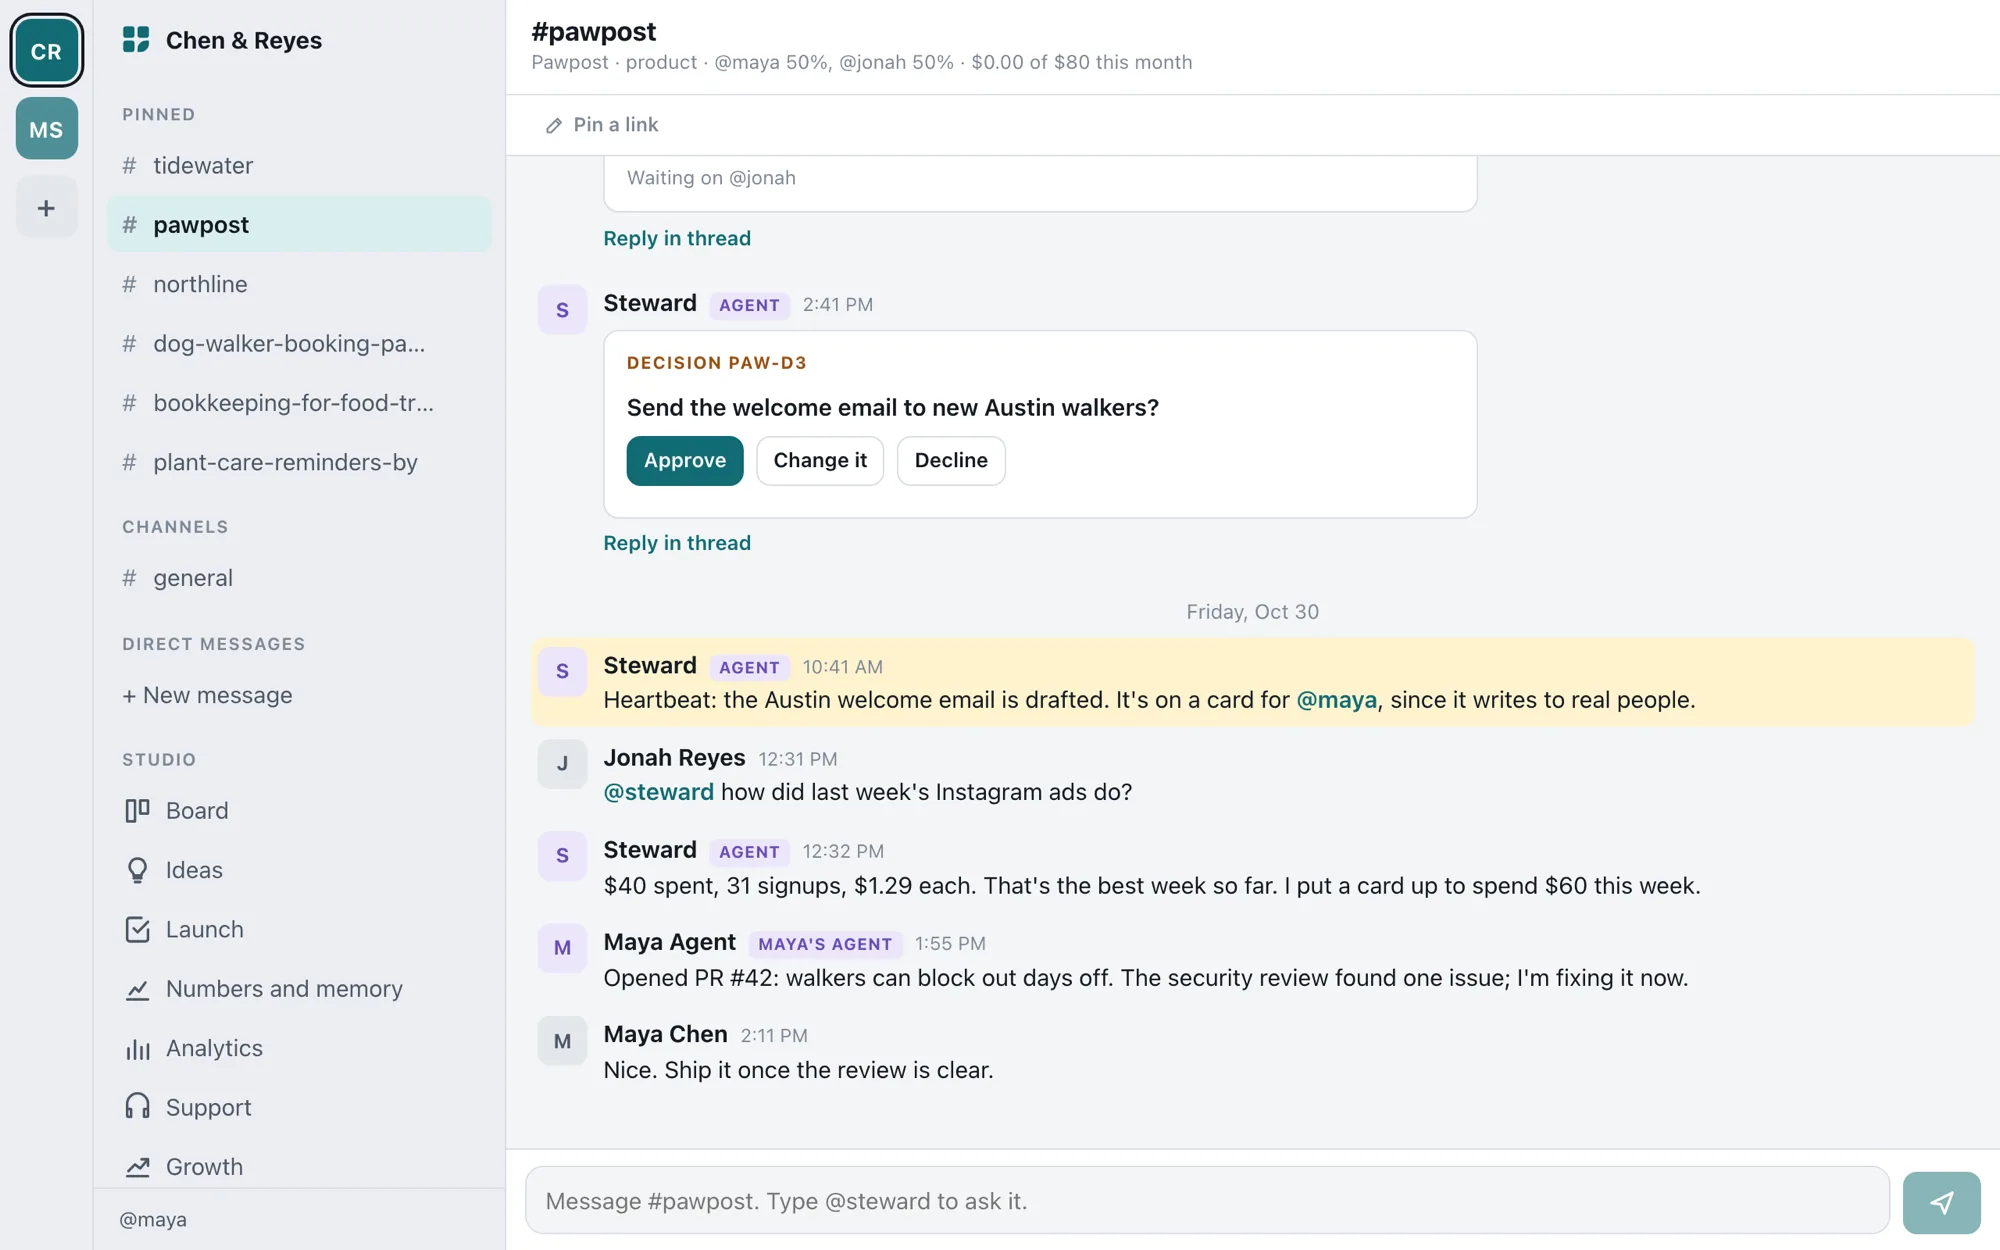Click the Support headset icon
Viewport: 2000px width, 1250px height.
point(137,1107)
